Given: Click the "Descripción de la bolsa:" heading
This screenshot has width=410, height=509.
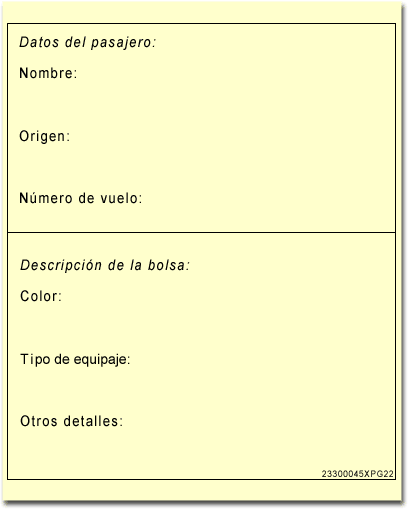Looking at the screenshot, I should point(105,265).
